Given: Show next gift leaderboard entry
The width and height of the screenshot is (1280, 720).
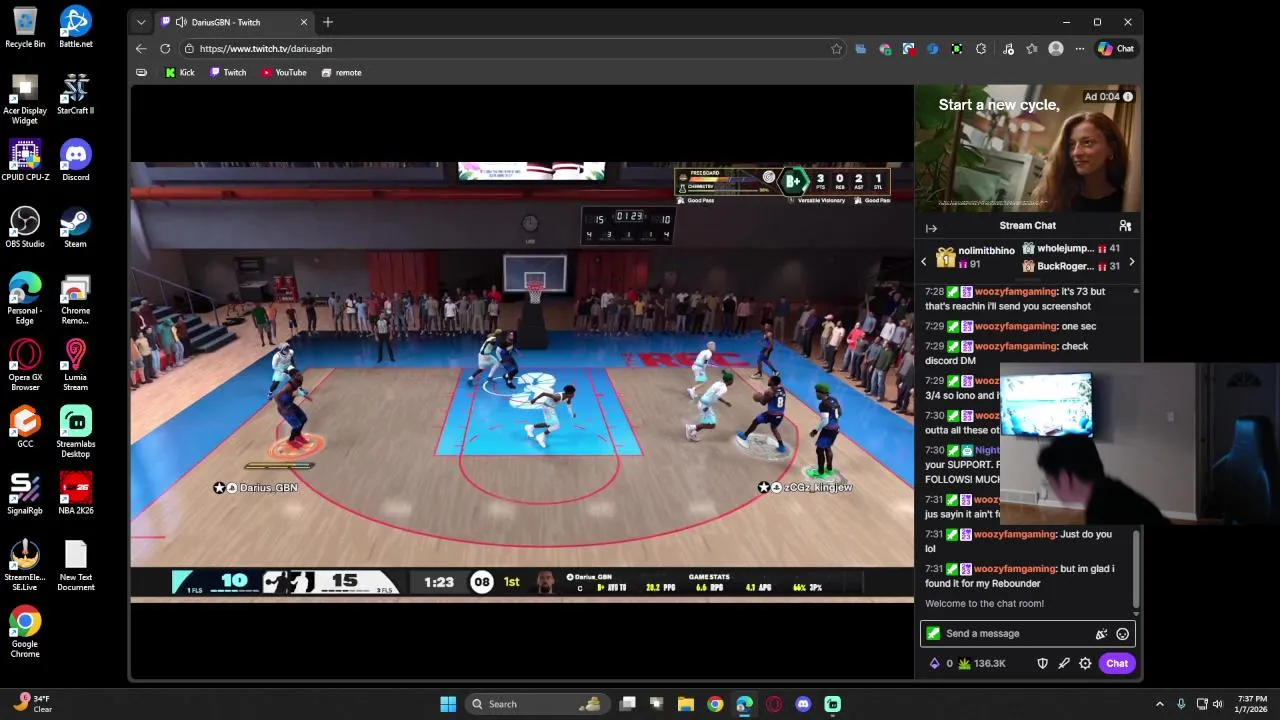Looking at the screenshot, I should [1131, 262].
